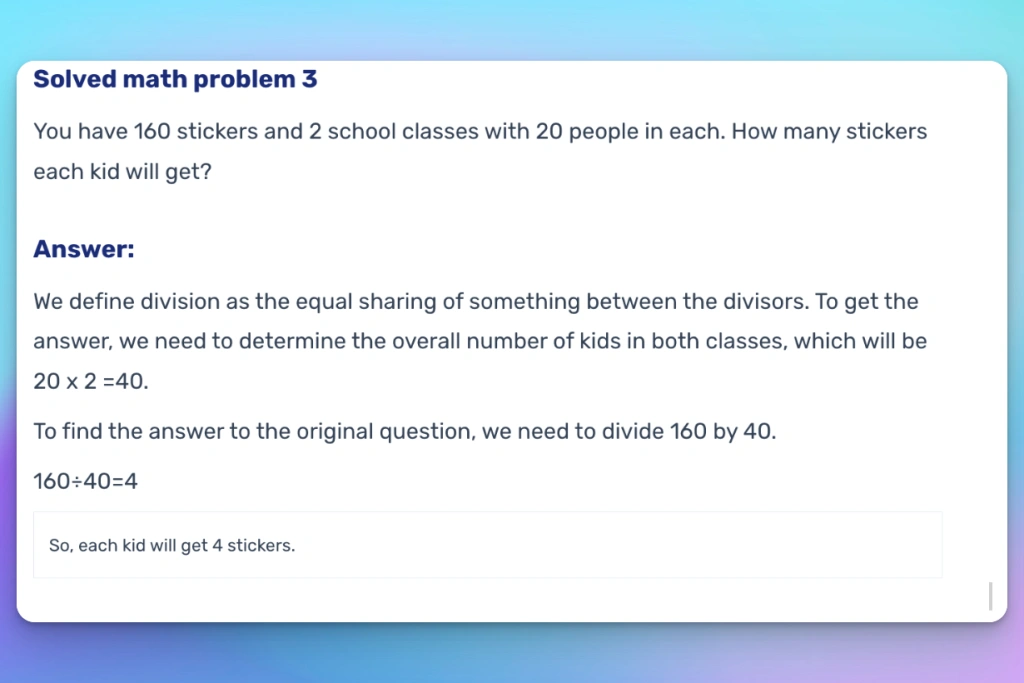Click the boxed text "So, each kid will get 4 stickers."
The image size is (1024, 683).
172,546
